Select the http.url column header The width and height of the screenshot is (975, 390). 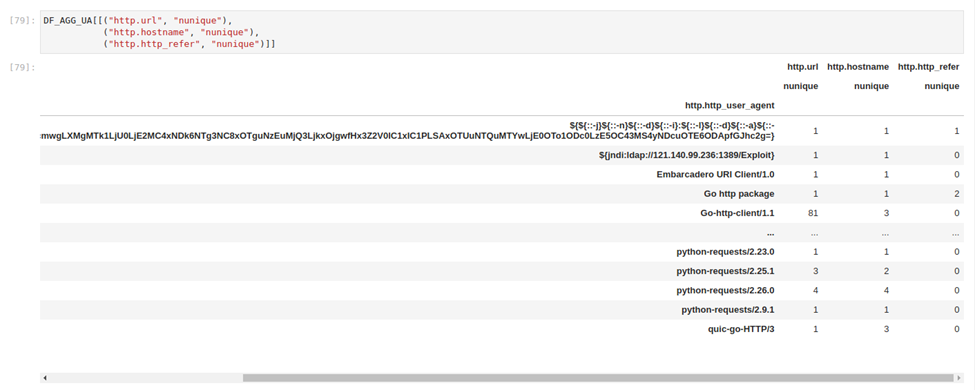click(x=802, y=67)
